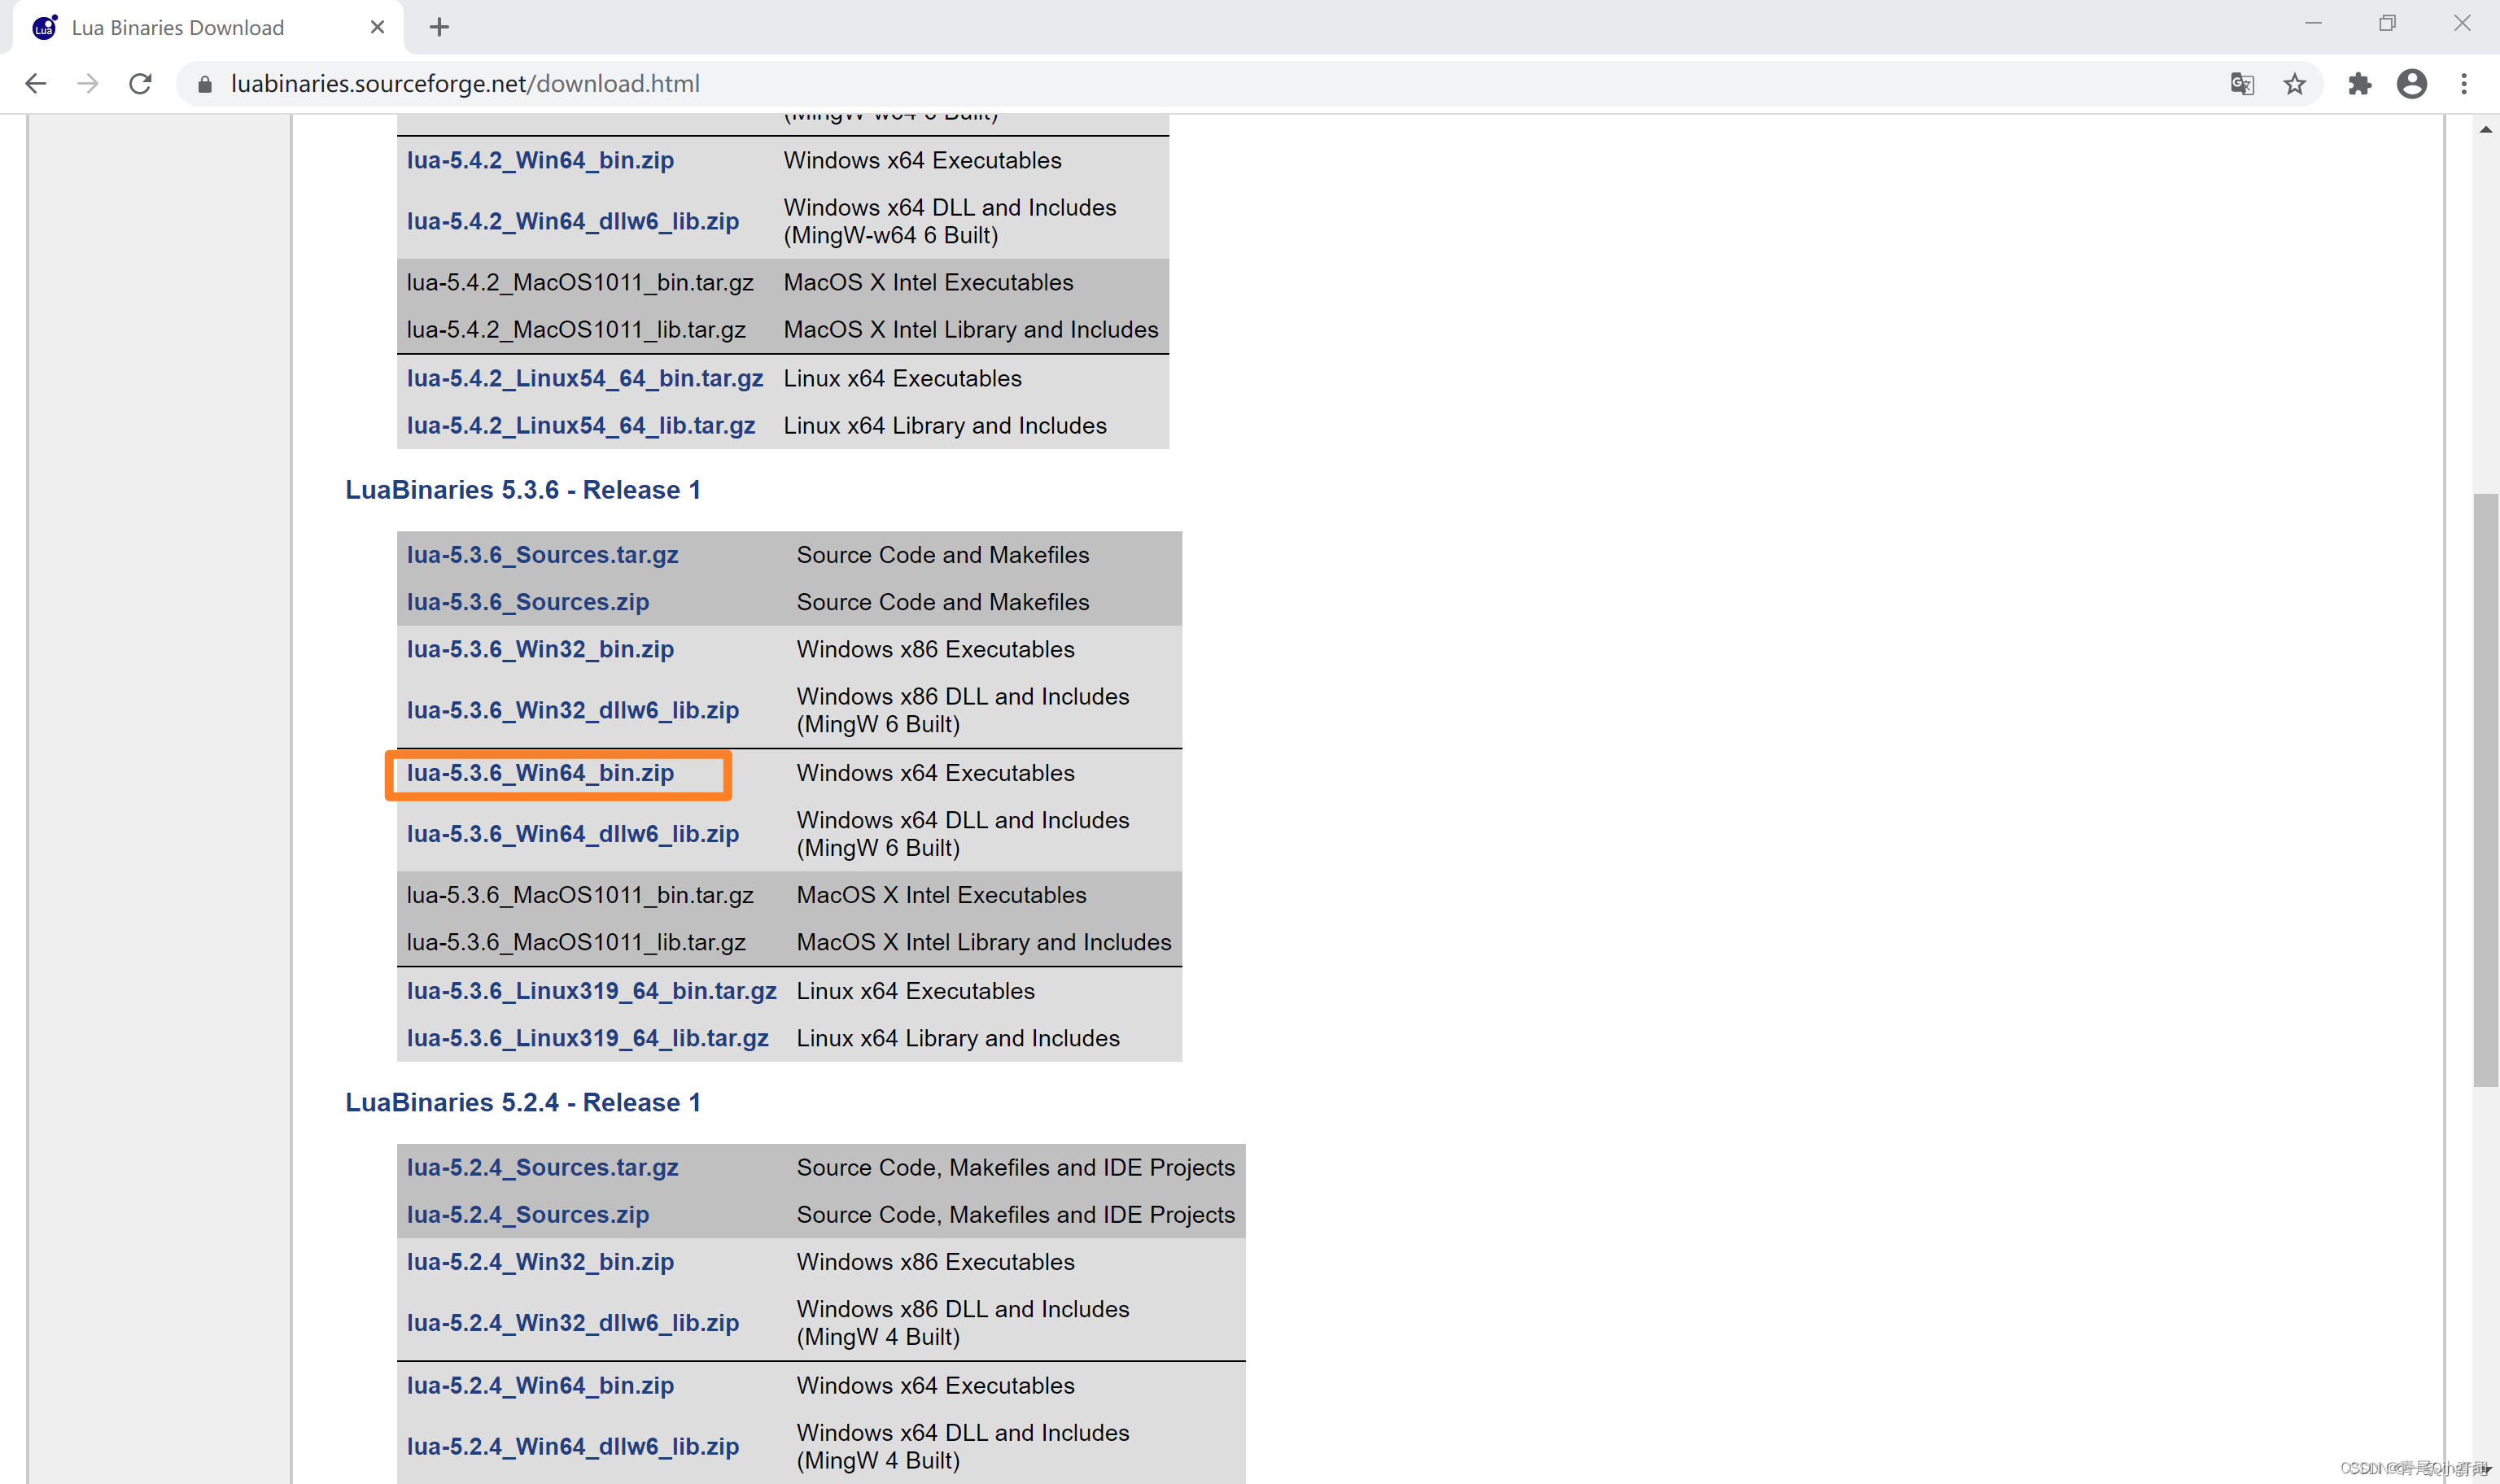Download lua-5.4.2_Win64_bin.zip

click(540, 160)
